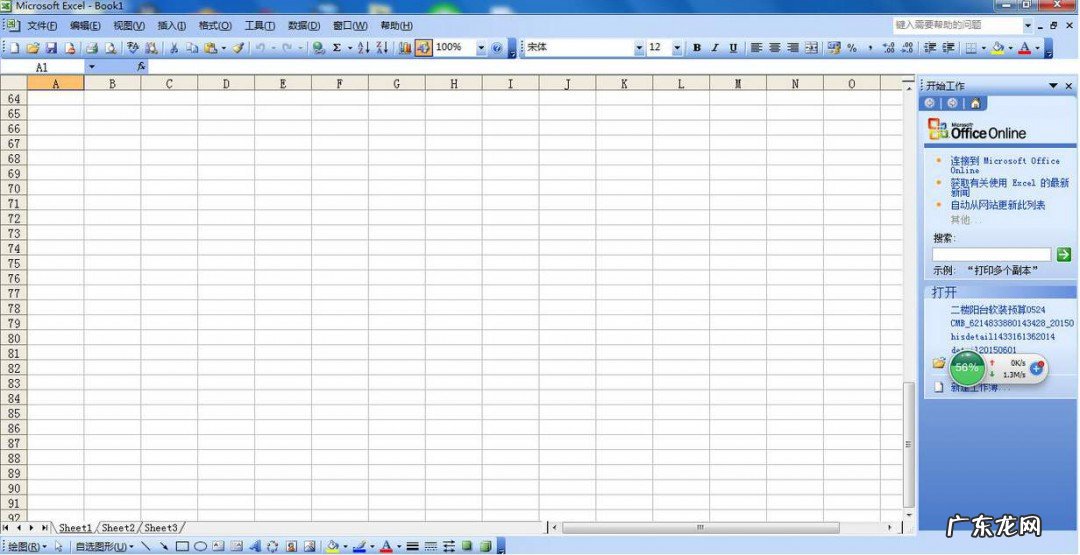Screen dimensions: 1080x555
Task: Open recent file 二栖阳台软装预算0524
Action: coord(997,310)
